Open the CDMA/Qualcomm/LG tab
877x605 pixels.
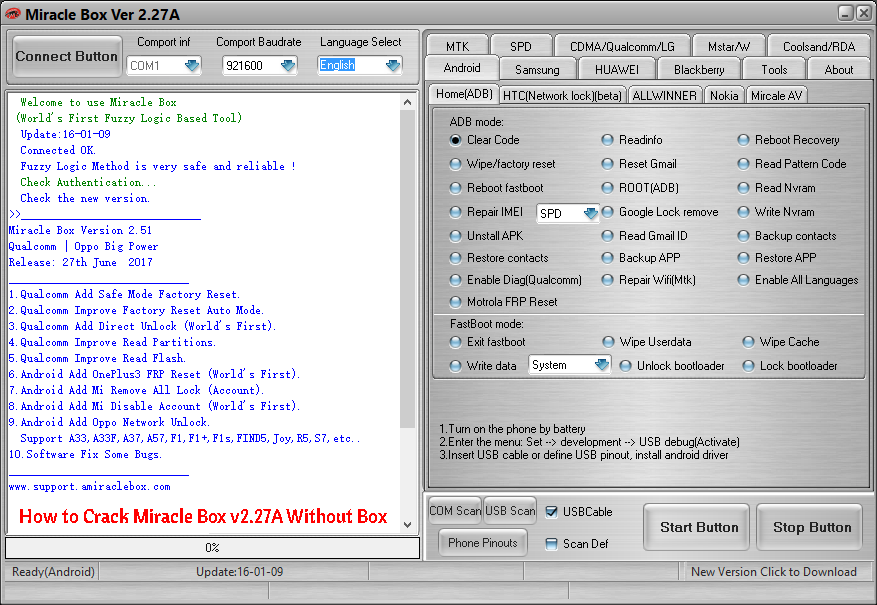(622, 46)
